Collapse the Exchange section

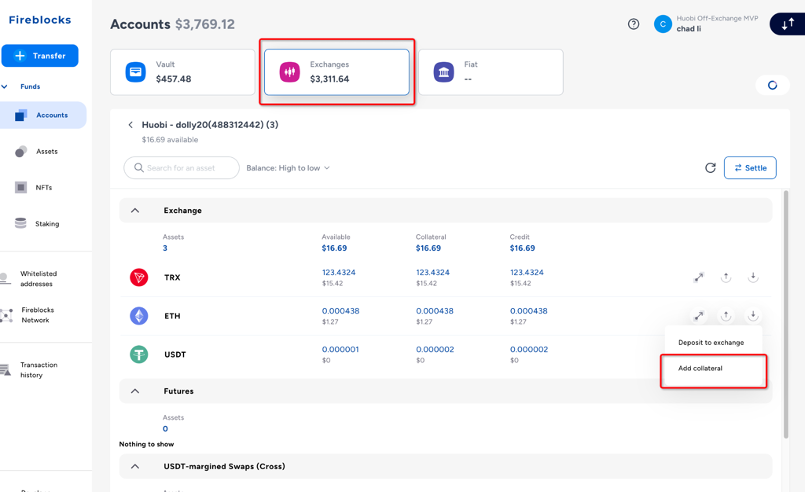pyautogui.click(x=135, y=211)
